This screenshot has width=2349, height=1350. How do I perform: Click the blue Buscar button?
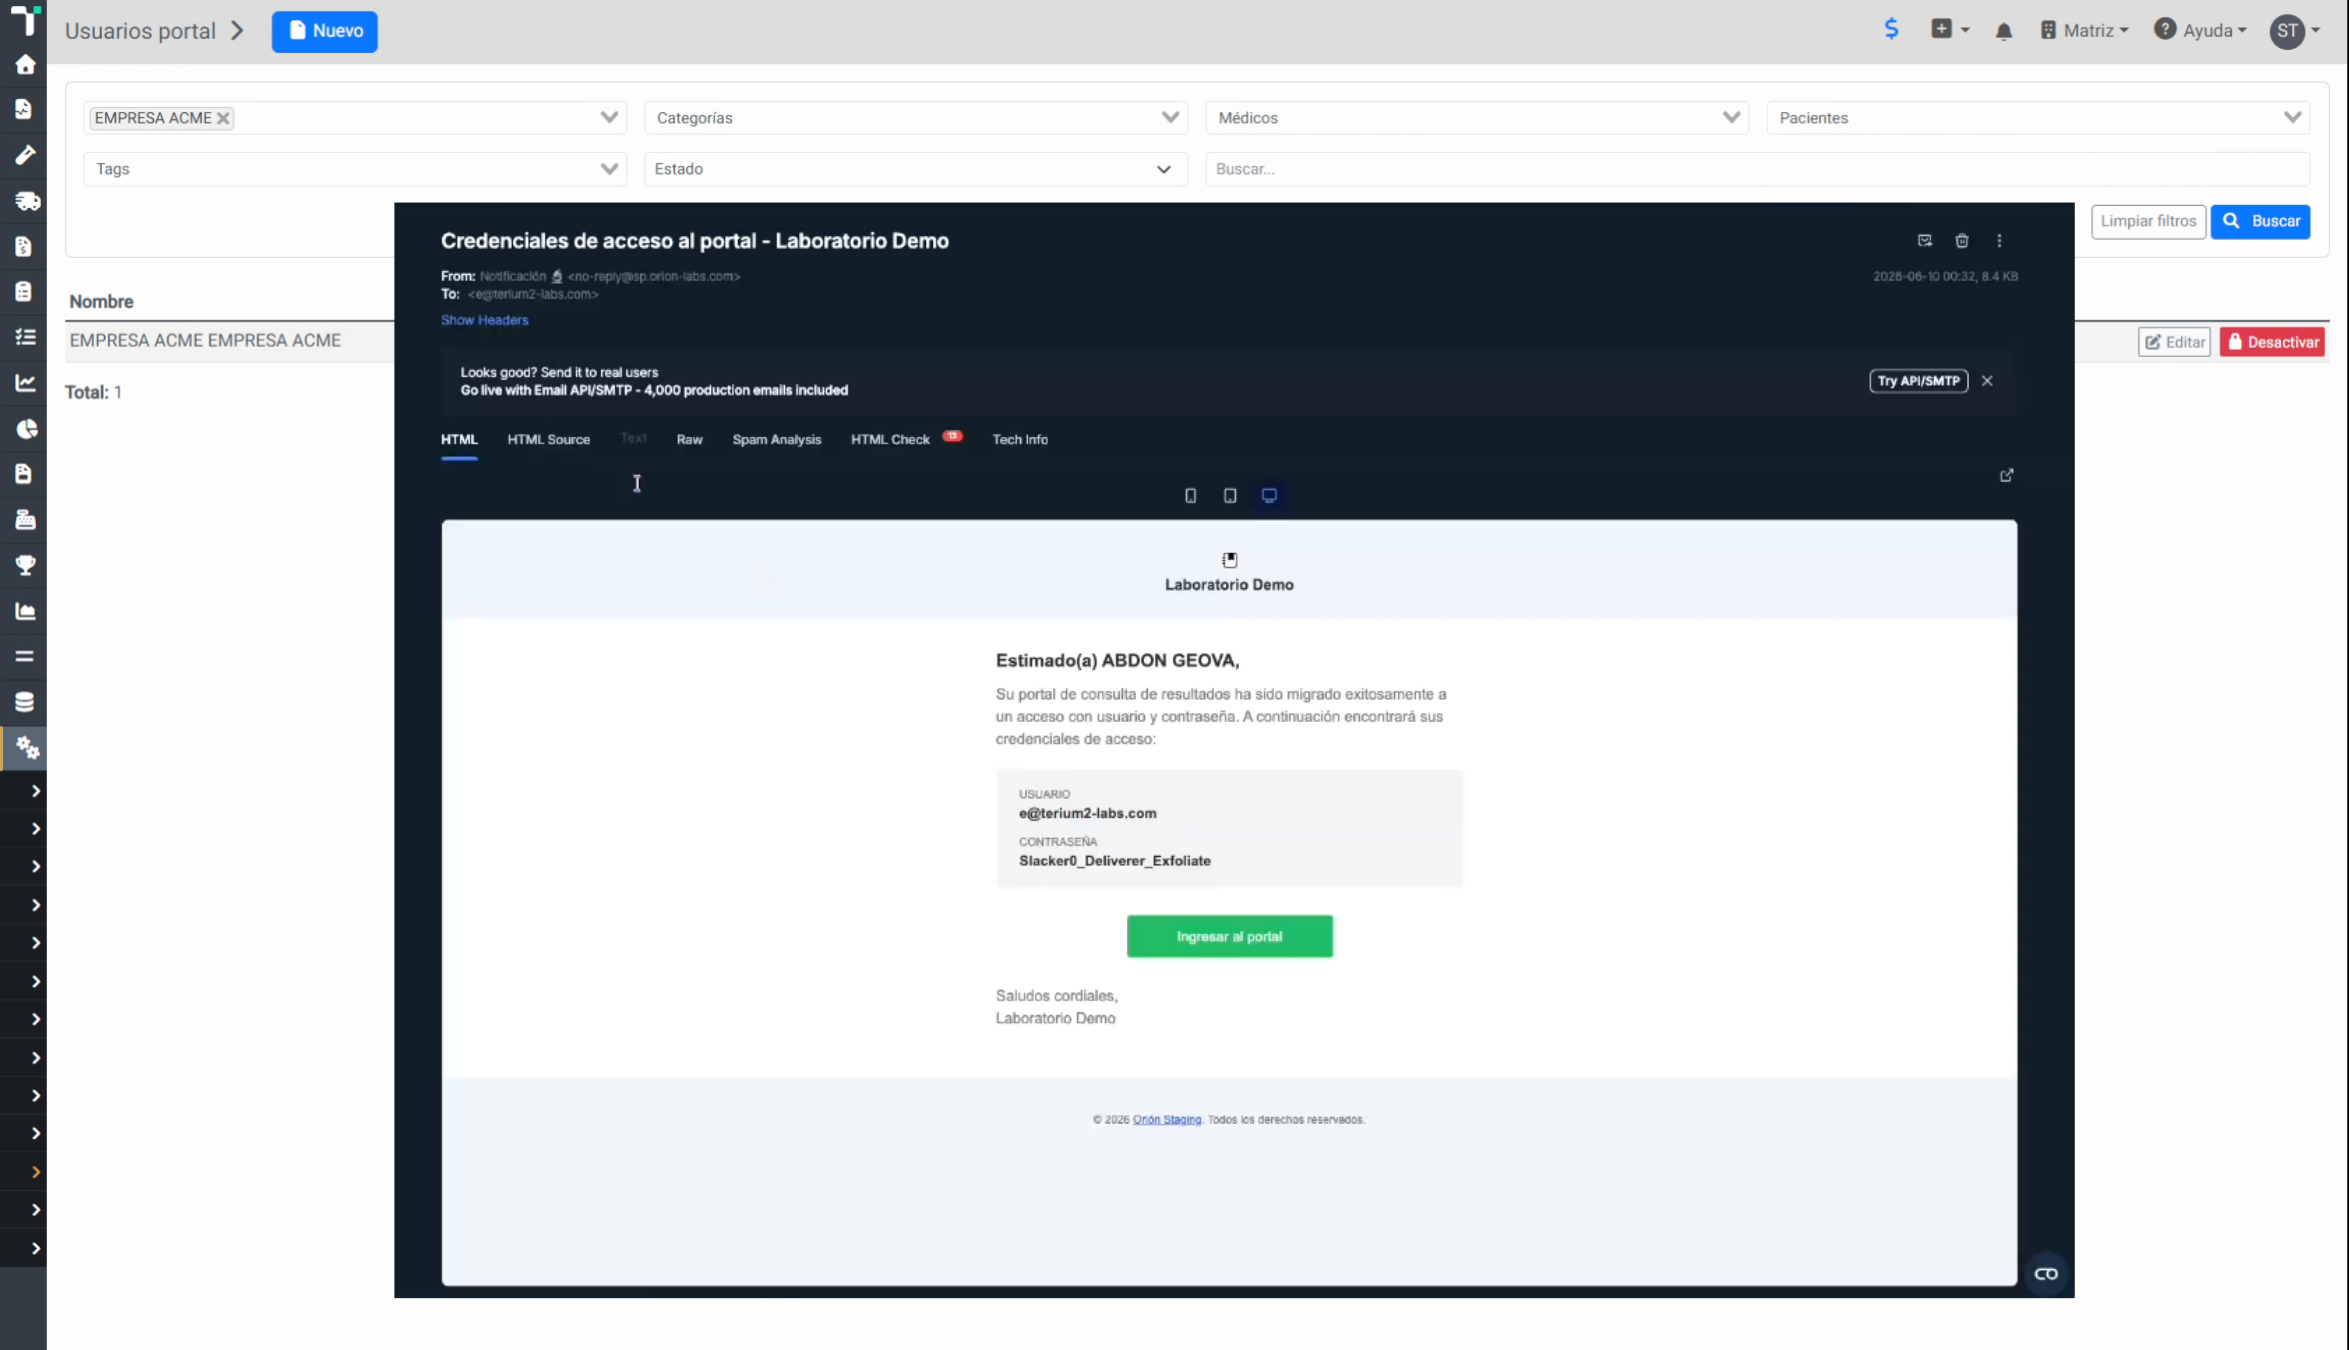(x=2260, y=221)
